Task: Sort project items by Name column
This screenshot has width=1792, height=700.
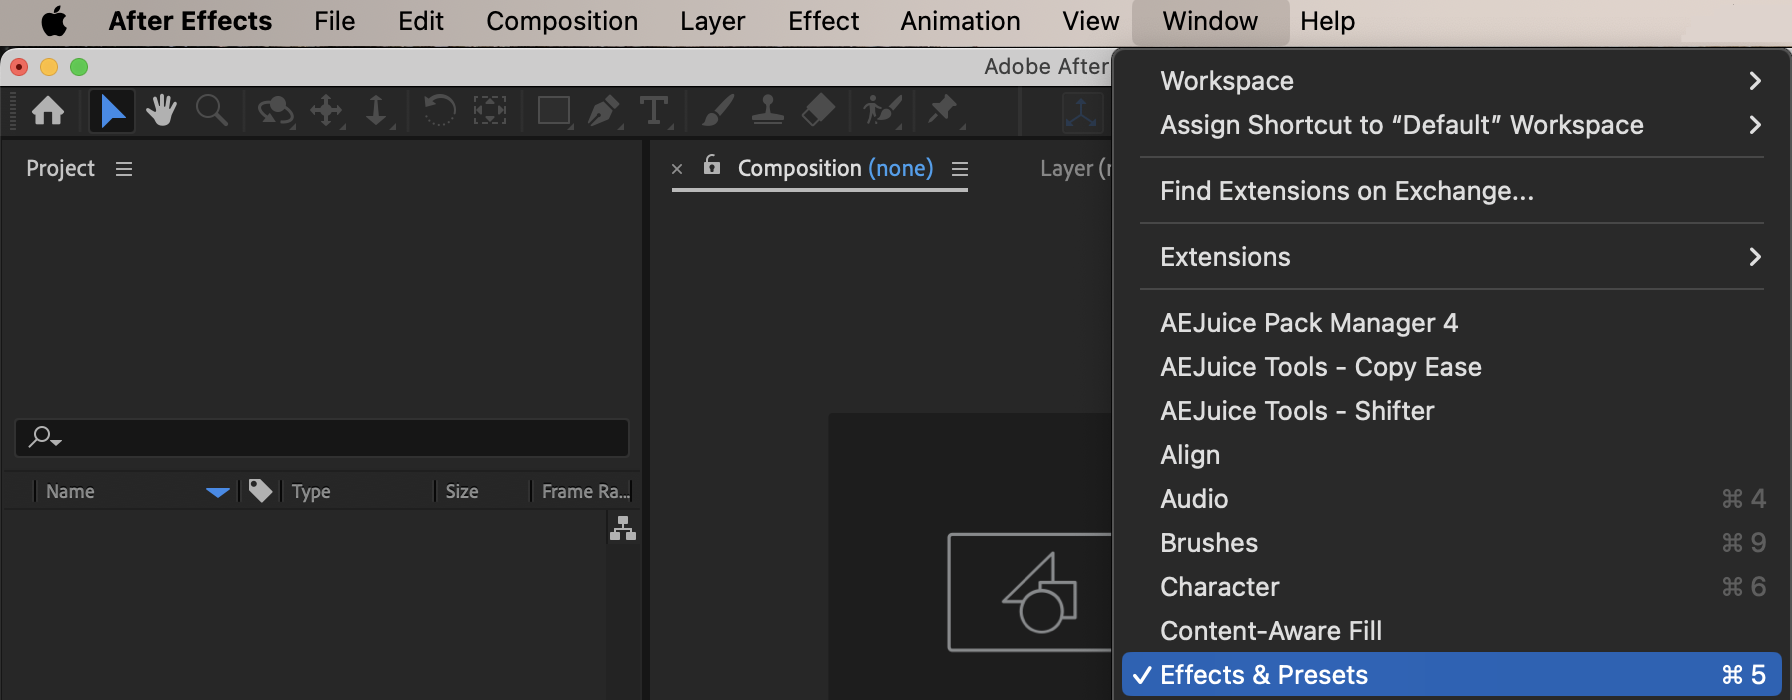Action: [x=71, y=491]
